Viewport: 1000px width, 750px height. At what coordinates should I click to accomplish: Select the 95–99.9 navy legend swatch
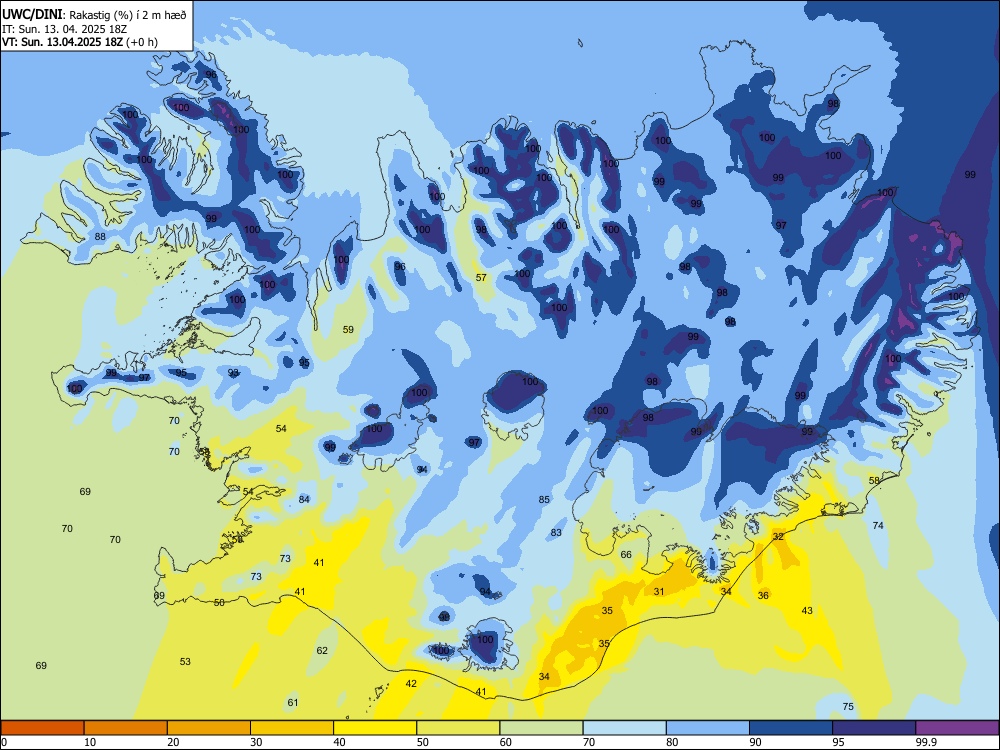click(874, 728)
